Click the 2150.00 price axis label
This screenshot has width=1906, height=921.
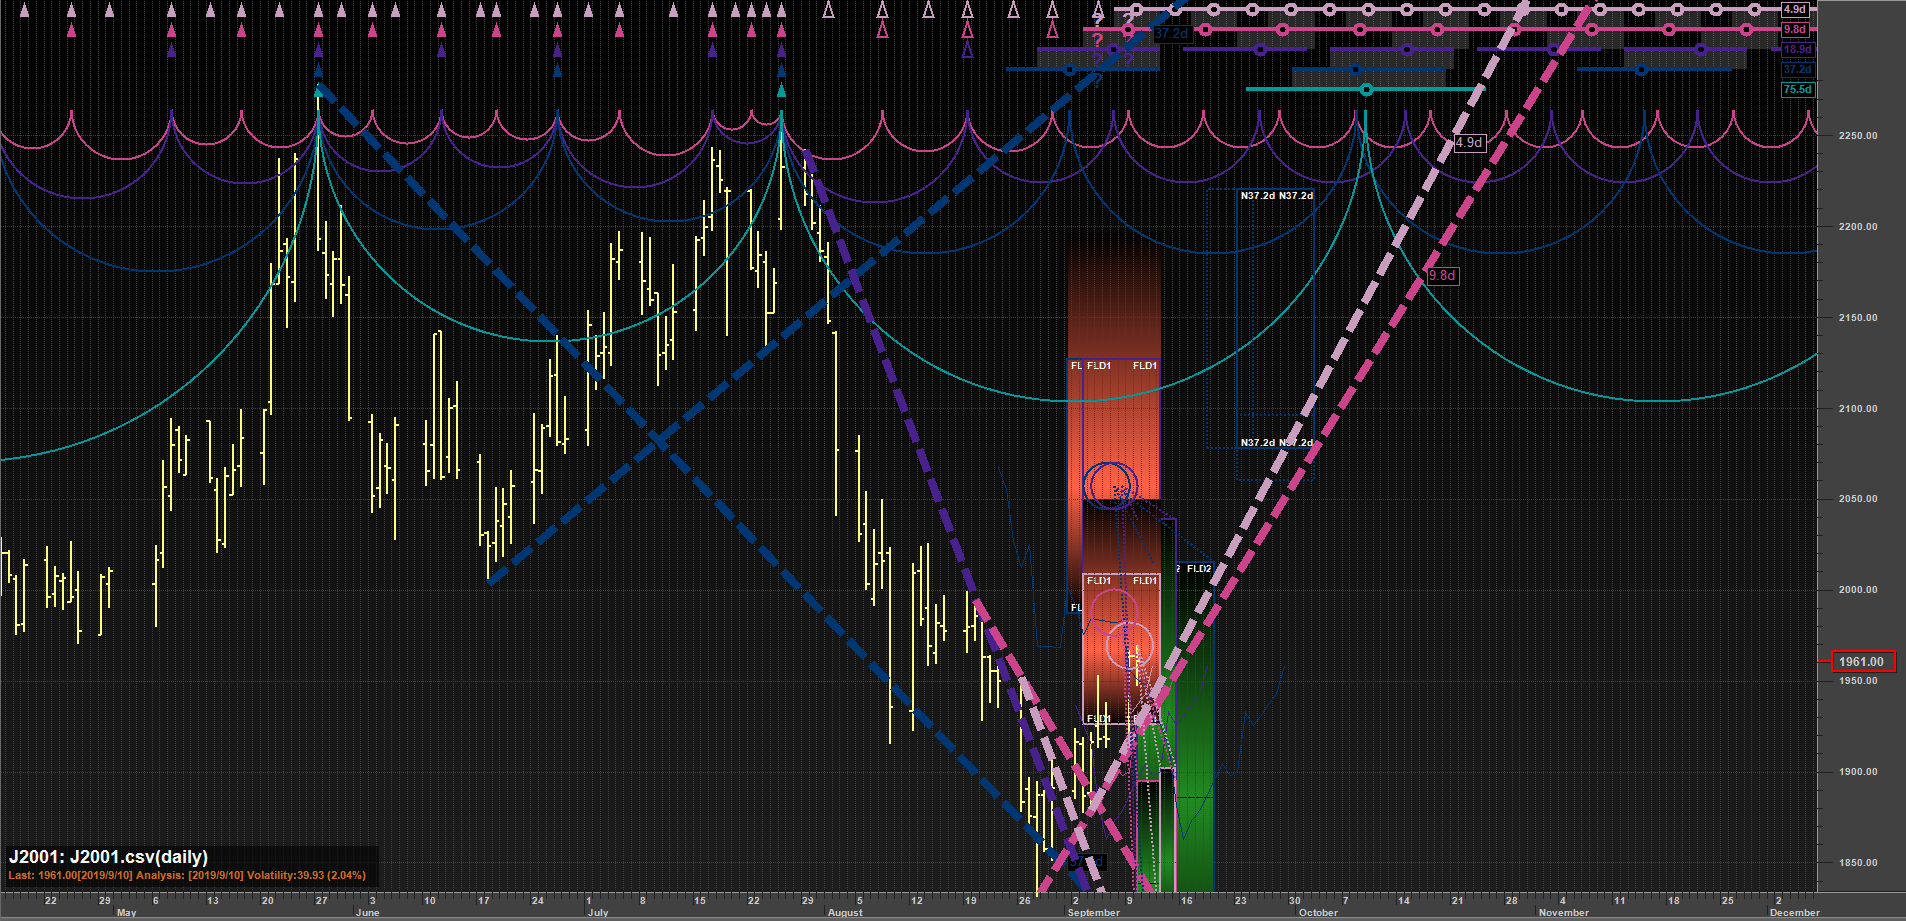(x=1858, y=318)
